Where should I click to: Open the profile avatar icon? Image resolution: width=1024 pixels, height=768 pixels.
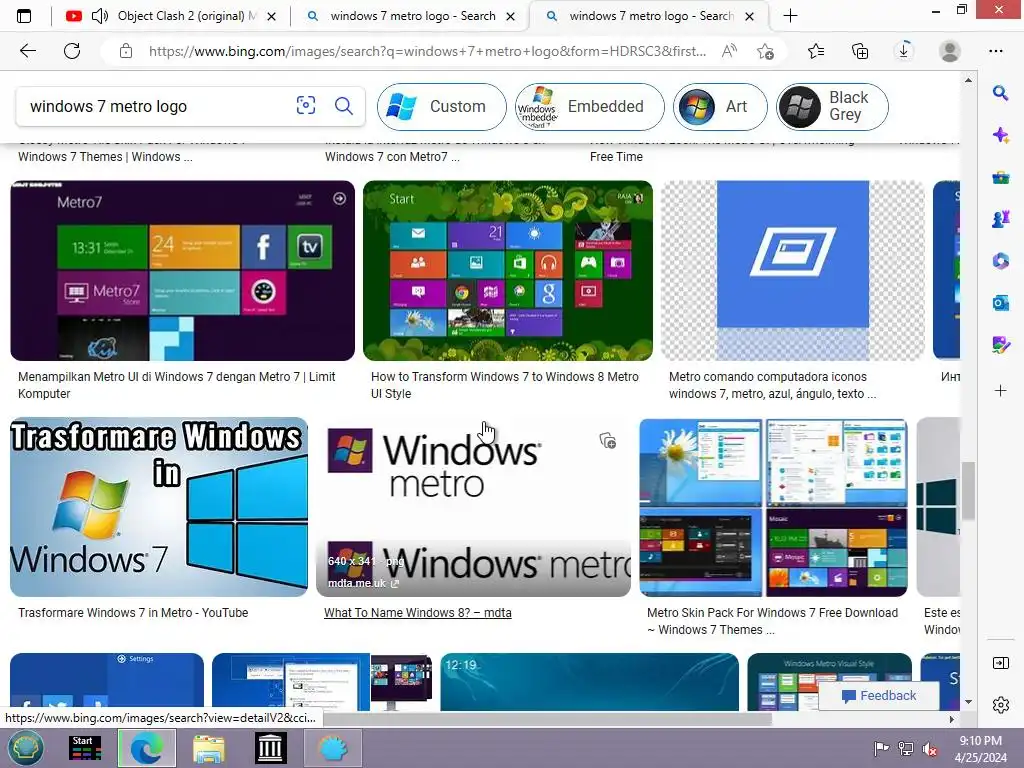point(950,51)
